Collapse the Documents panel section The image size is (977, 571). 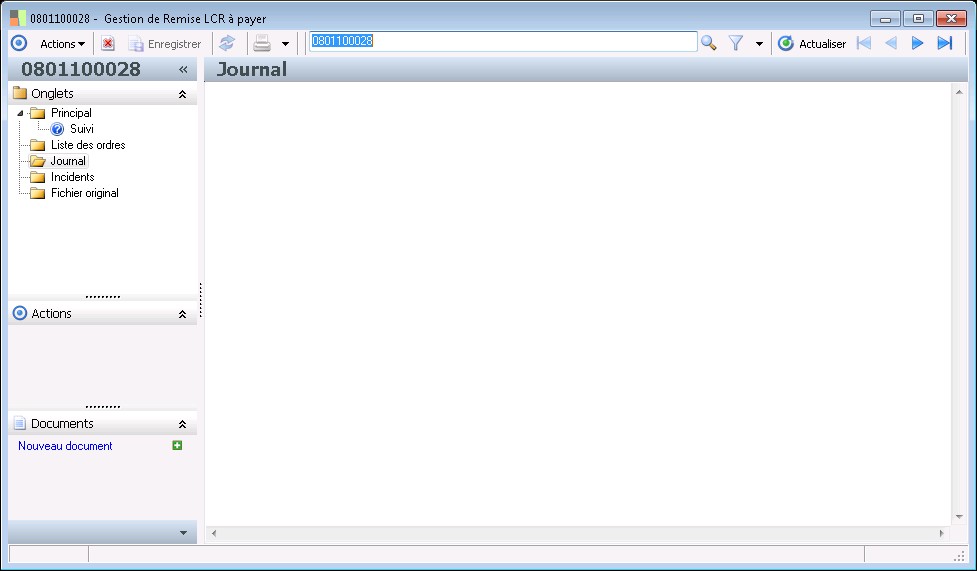pos(183,424)
